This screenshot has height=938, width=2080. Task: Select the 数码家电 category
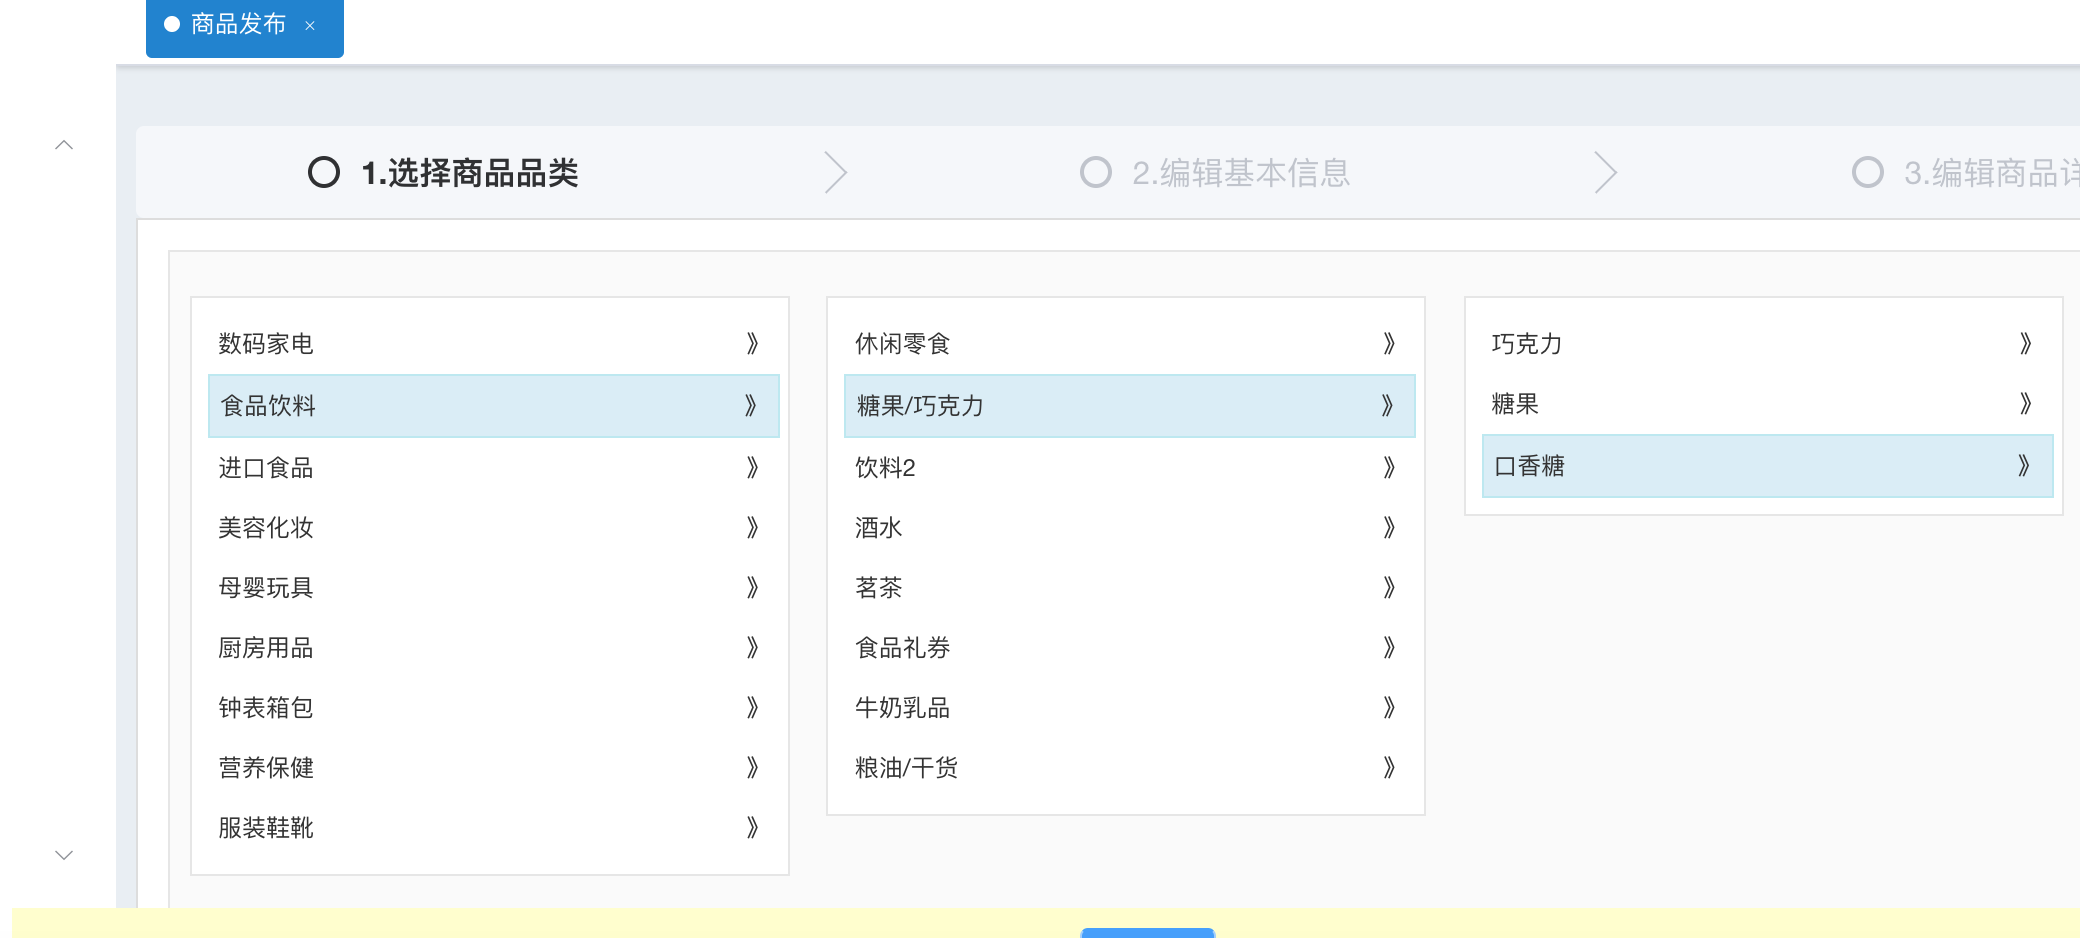coord(493,344)
